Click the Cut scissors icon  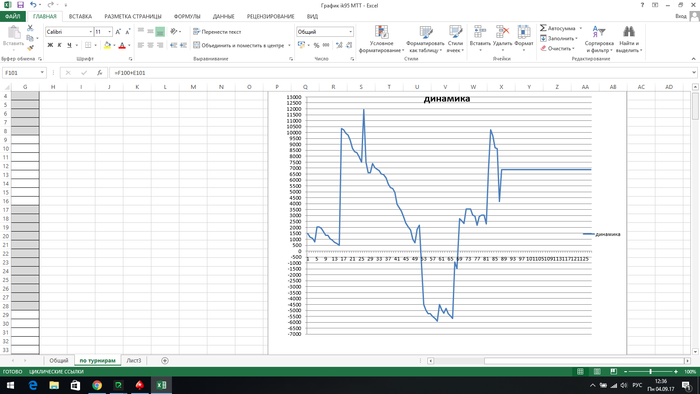(x=30, y=28)
